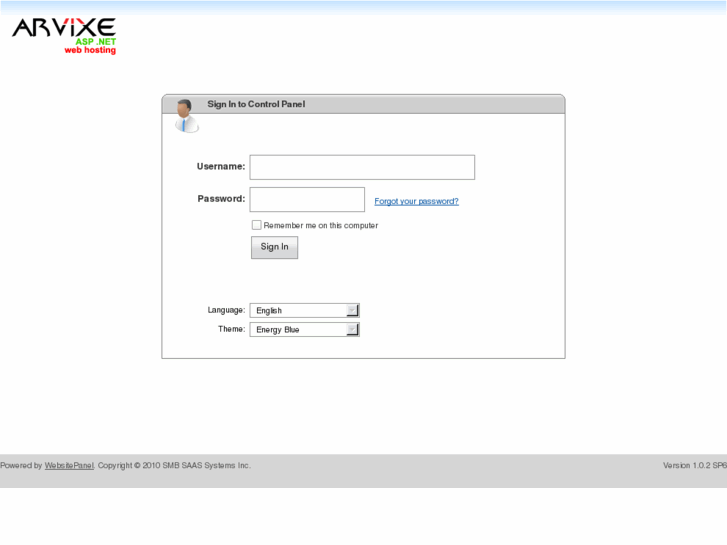Click the Theme label

[231, 329]
